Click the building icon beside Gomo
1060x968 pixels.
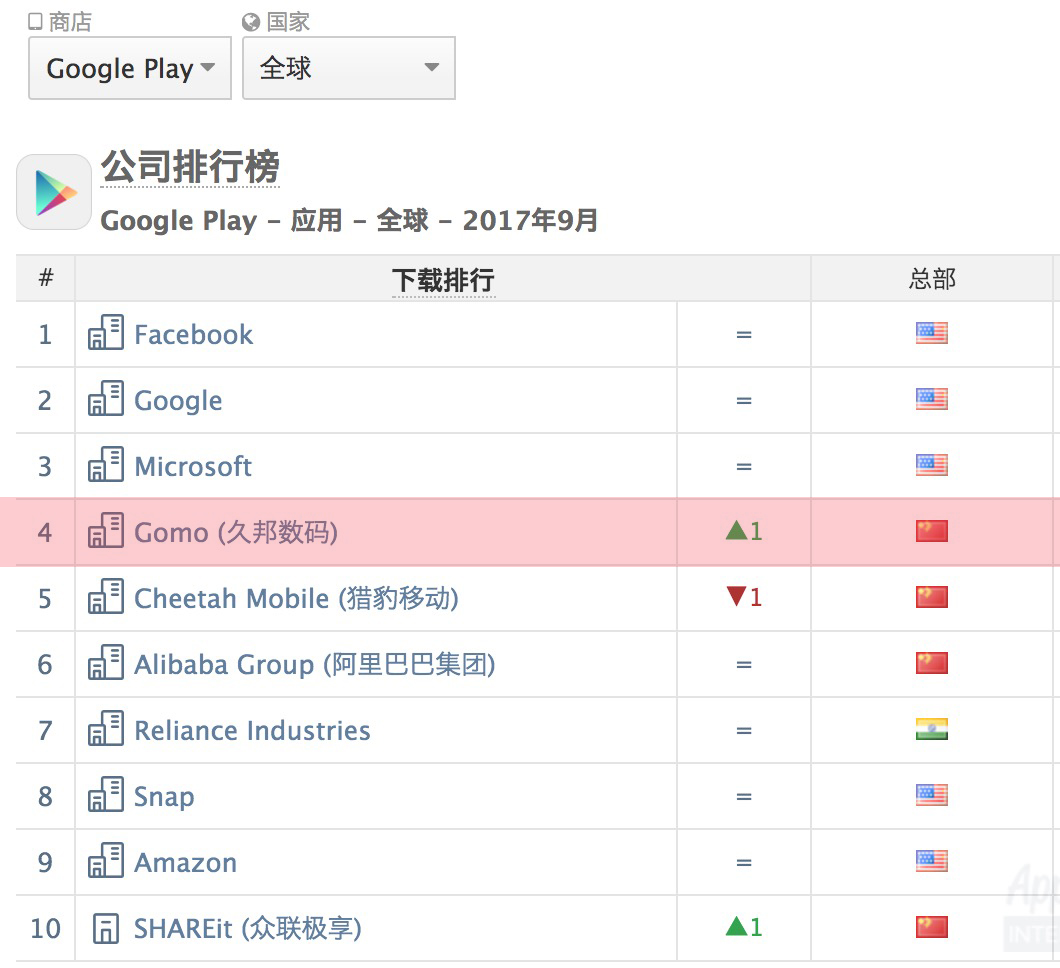(x=105, y=530)
